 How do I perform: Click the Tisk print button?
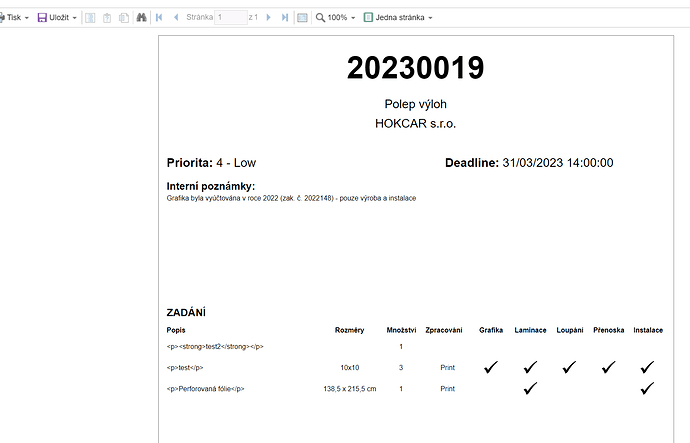10,18
